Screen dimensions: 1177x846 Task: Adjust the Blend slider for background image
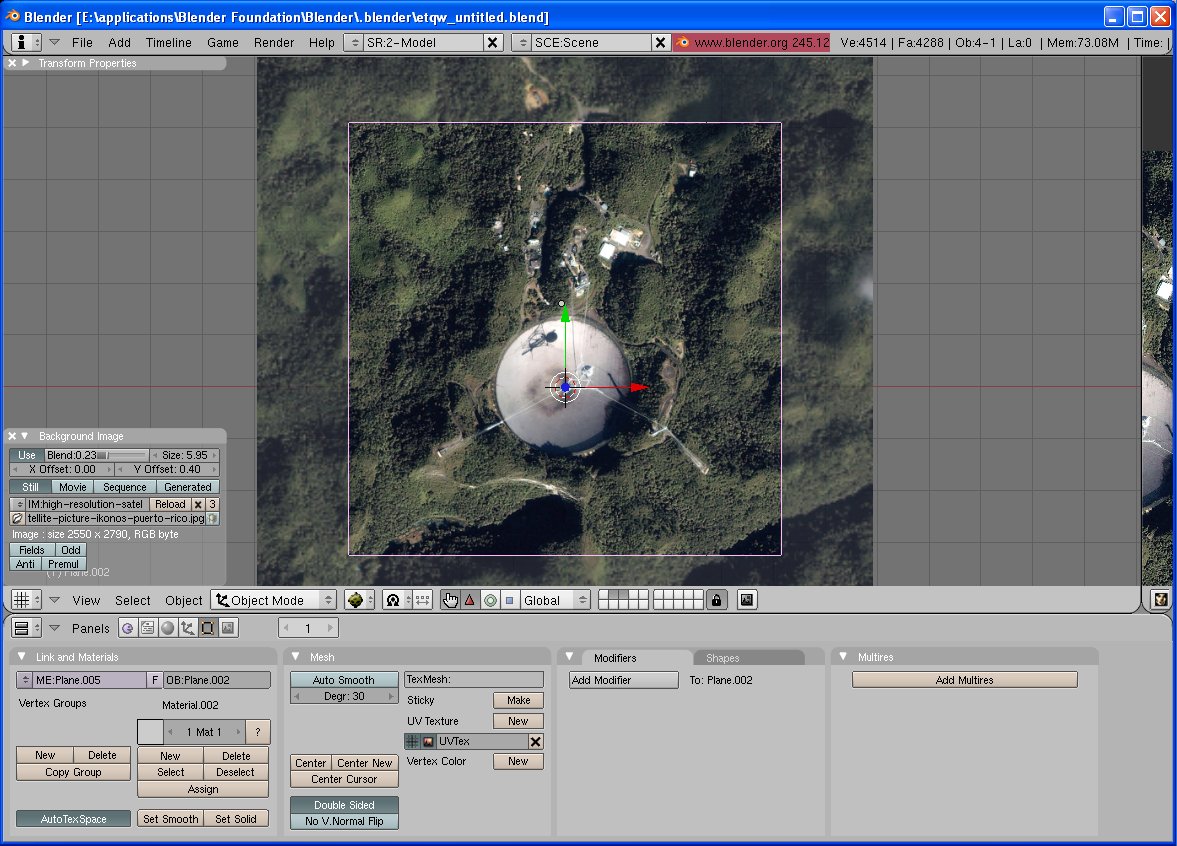[96, 455]
